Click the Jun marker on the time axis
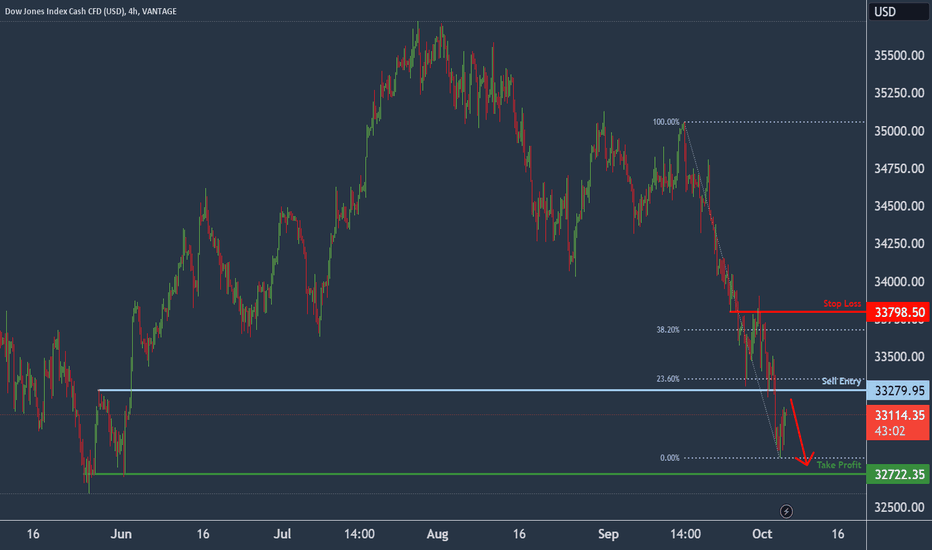The image size is (932, 550). coord(121,534)
